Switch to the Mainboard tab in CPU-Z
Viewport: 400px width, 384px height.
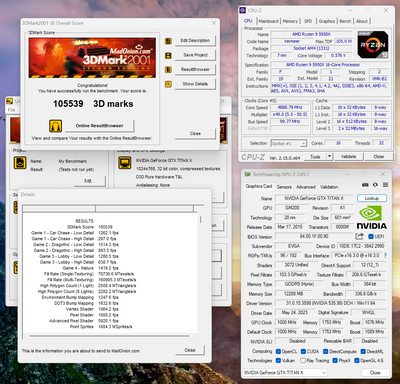[268, 21]
